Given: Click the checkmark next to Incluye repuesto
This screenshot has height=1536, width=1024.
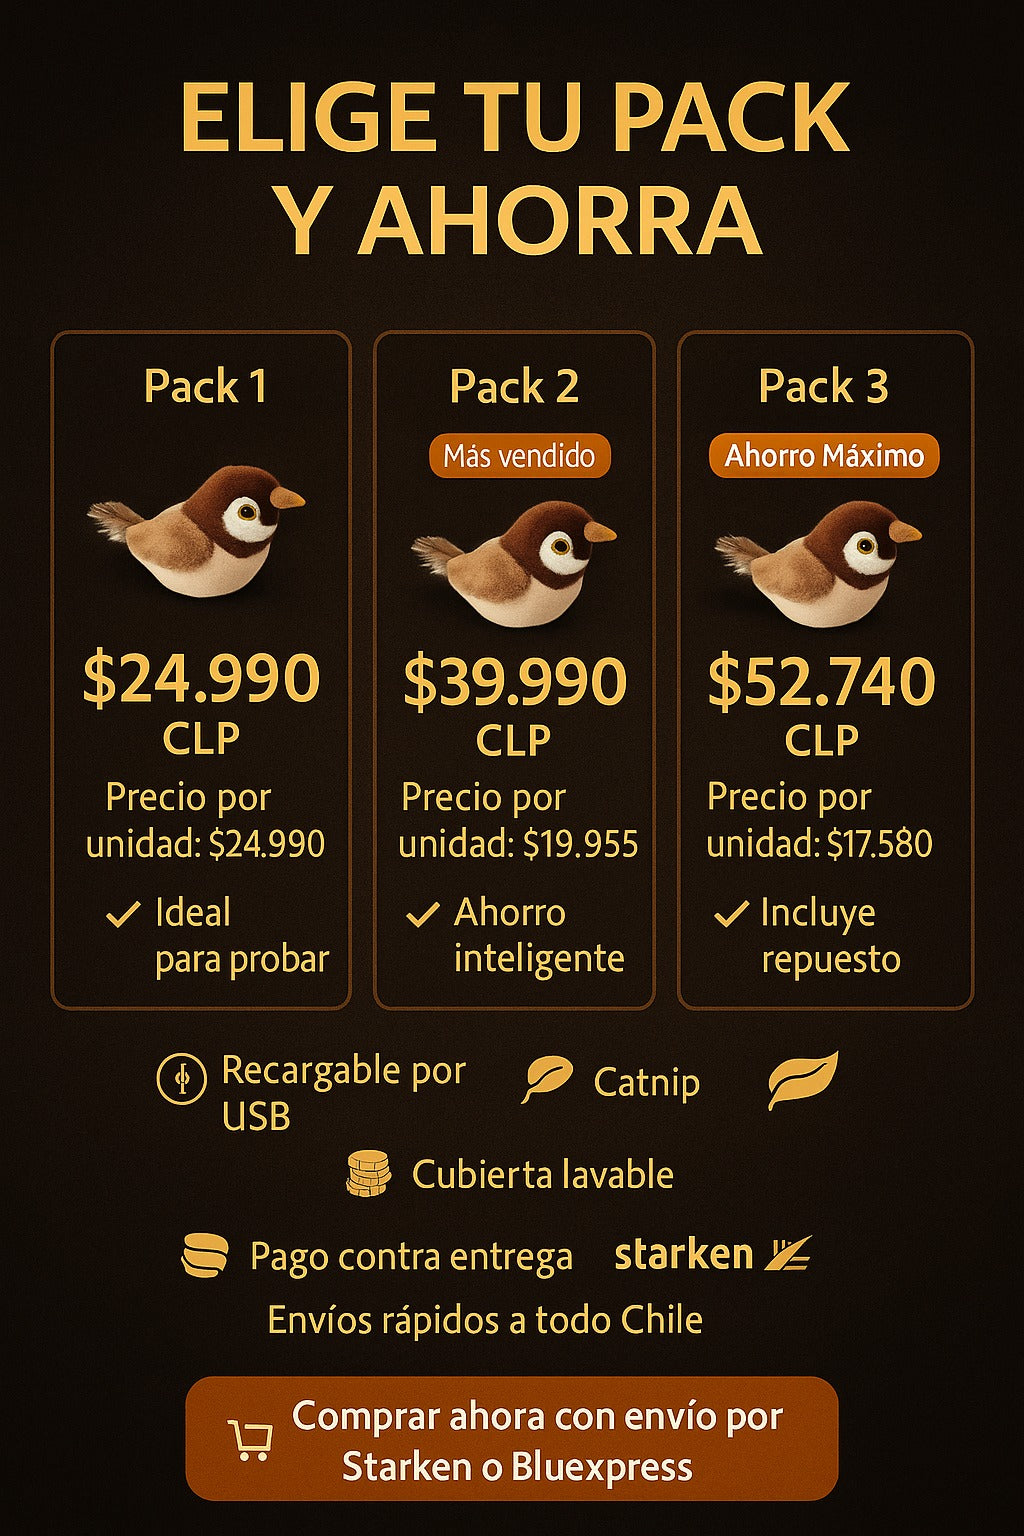Looking at the screenshot, I should coord(731,913).
